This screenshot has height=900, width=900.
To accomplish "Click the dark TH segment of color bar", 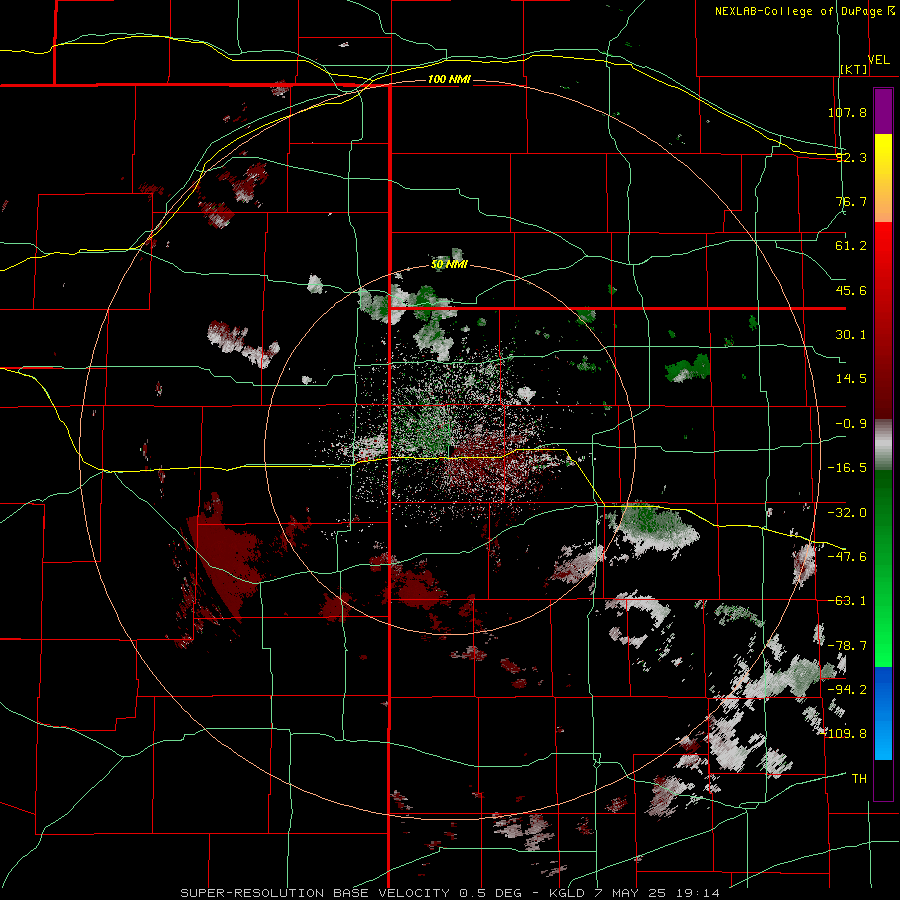I will pos(883,780).
